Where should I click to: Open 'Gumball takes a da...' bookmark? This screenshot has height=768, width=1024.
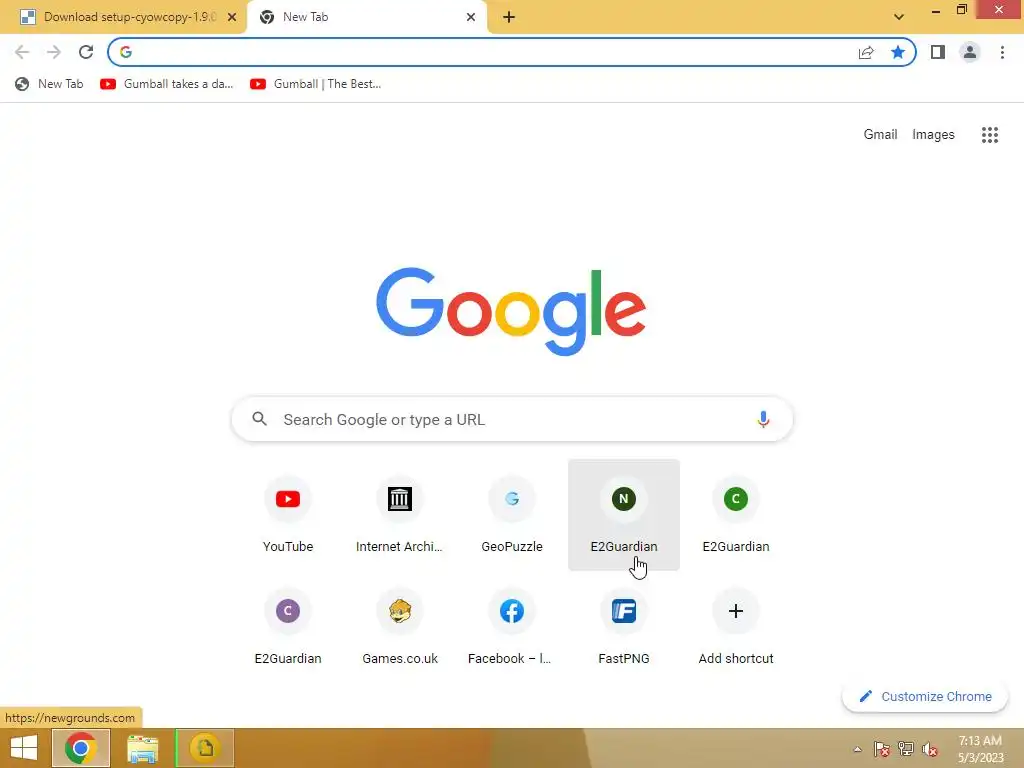click(x=167, y=84)
